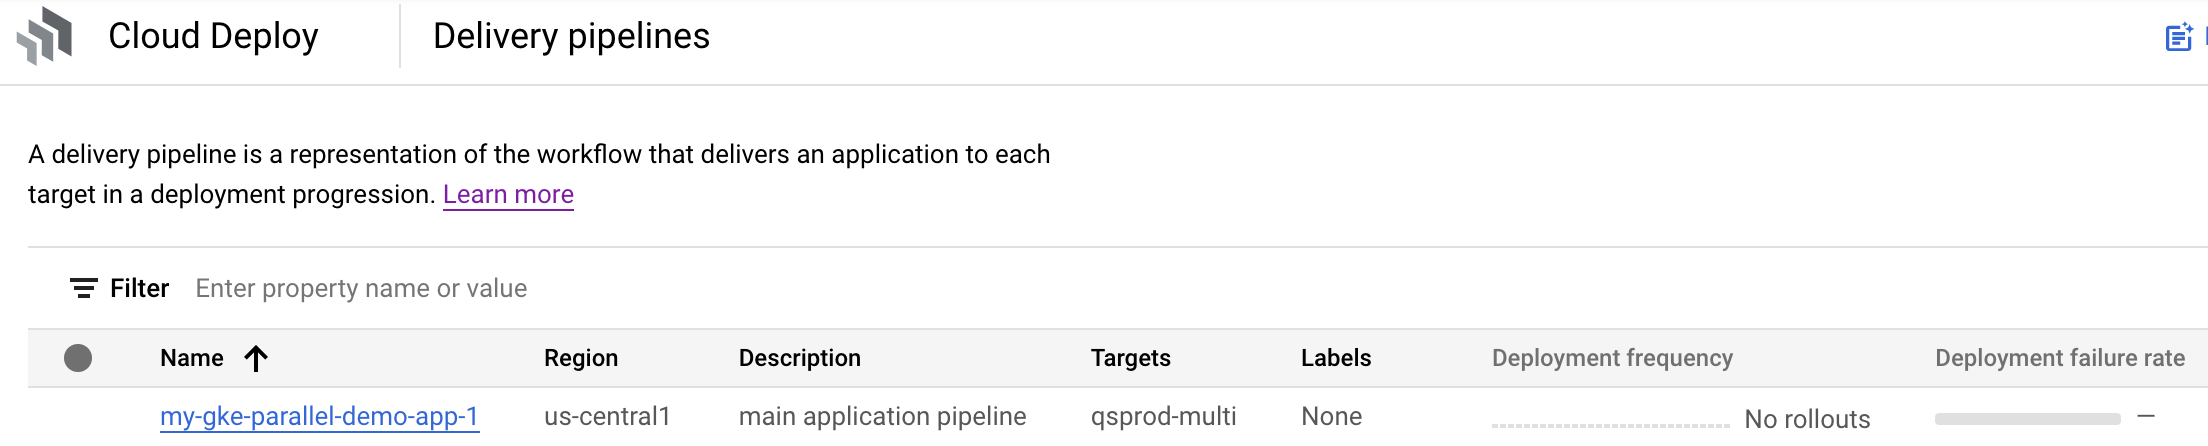The image size is (2208, 446).
Task: Click the Deployment frequency column header
Action: 1612,358
